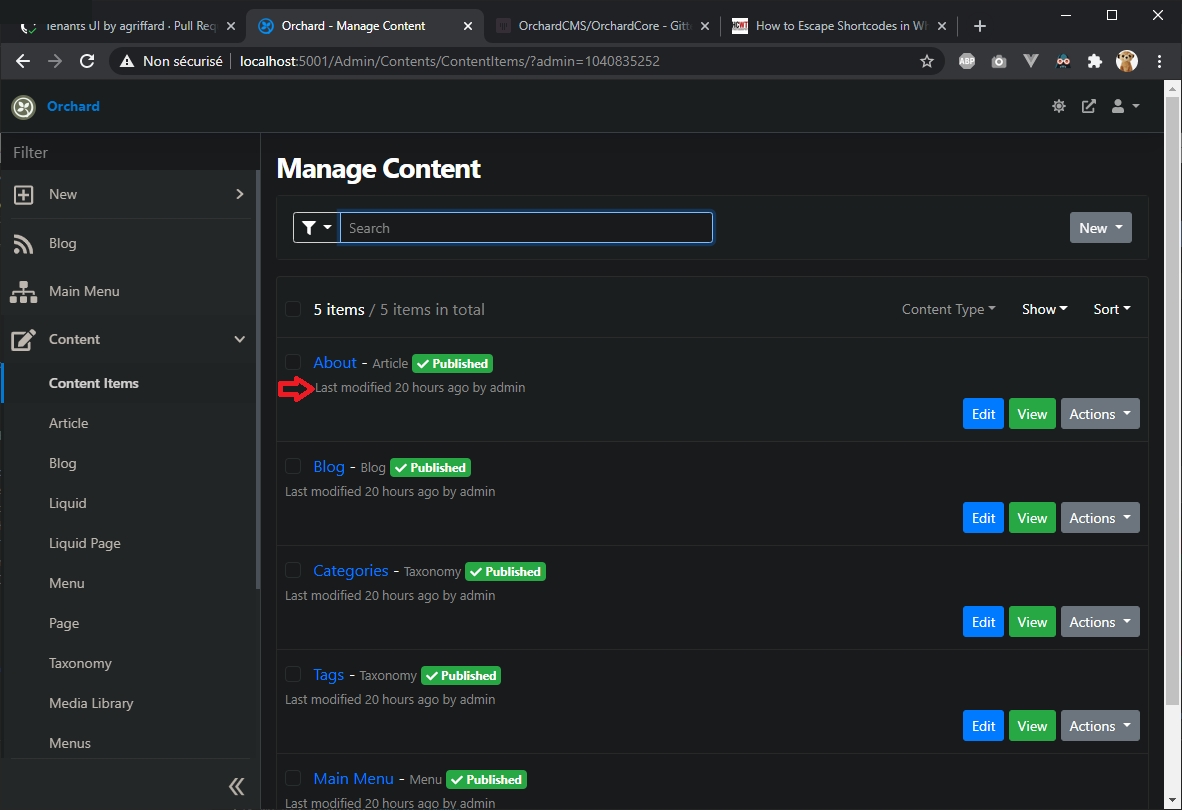
Task: Select the New plus icon in the sidebar
Action: (23, 194)
